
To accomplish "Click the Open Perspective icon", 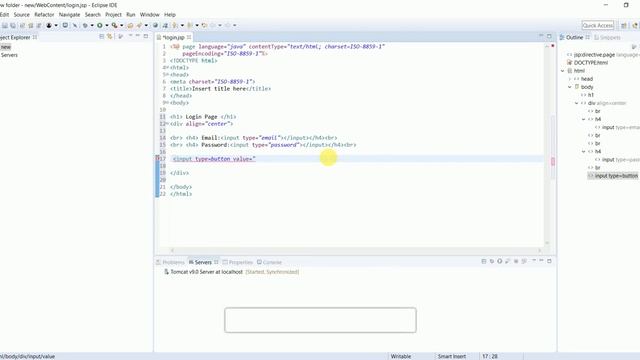I will click(624, 25).
